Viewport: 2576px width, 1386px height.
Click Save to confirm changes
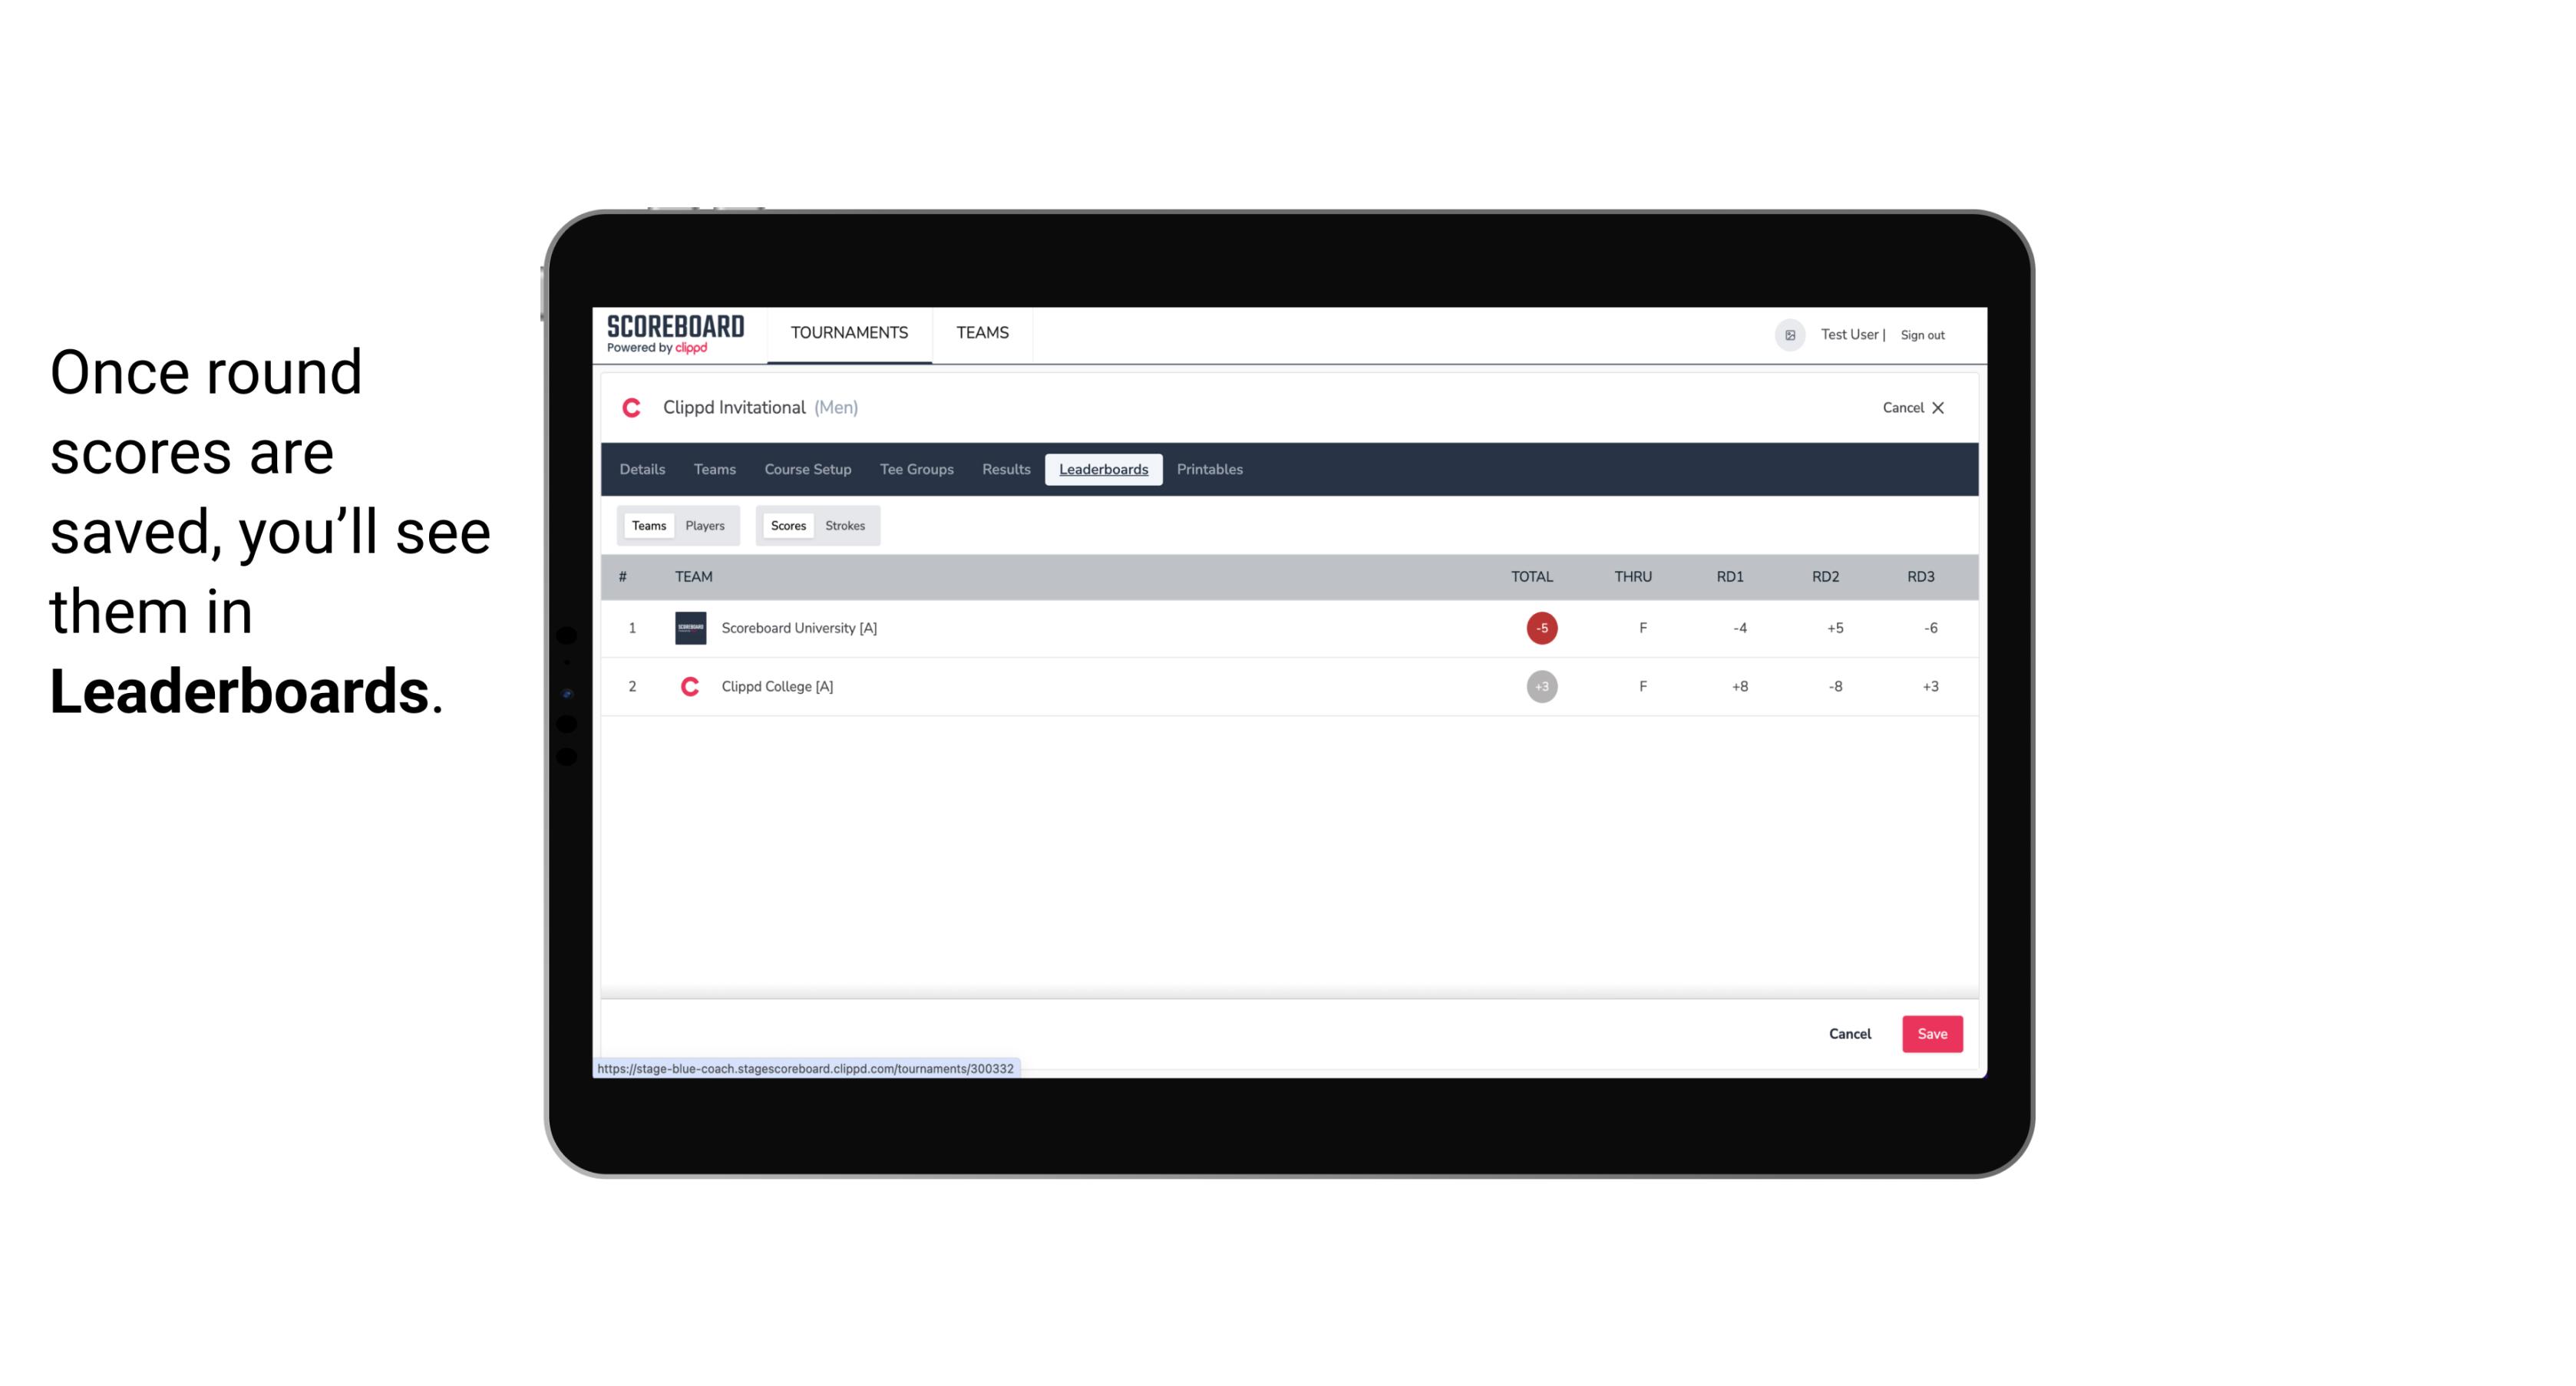1930,1033
